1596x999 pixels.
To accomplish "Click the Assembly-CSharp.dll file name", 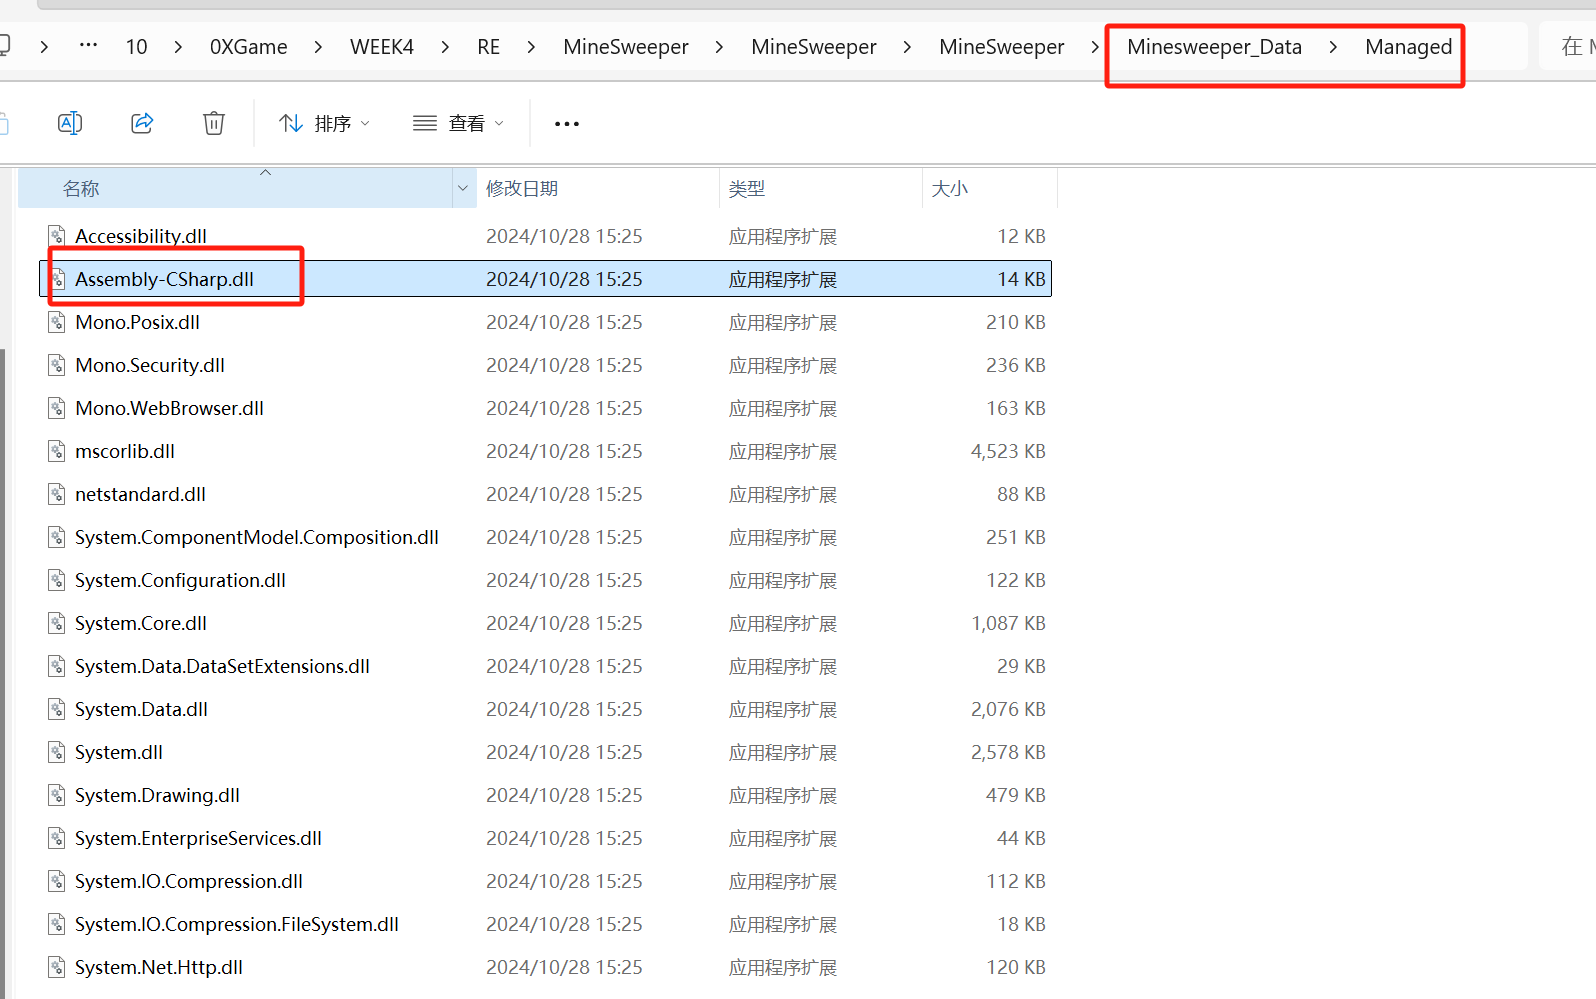I will click(165, 279).
